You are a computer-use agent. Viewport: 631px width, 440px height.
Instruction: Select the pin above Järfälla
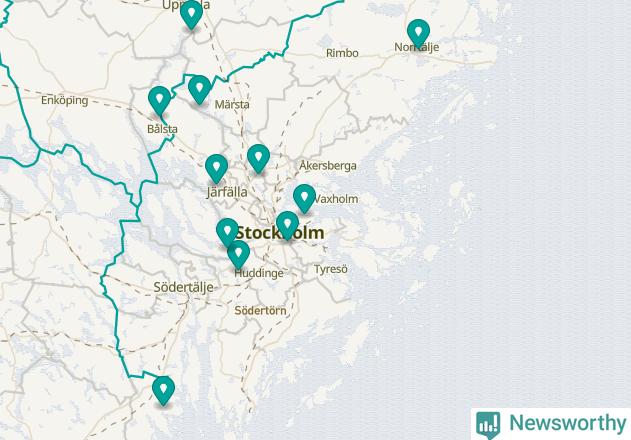click(x=216, y=169)
